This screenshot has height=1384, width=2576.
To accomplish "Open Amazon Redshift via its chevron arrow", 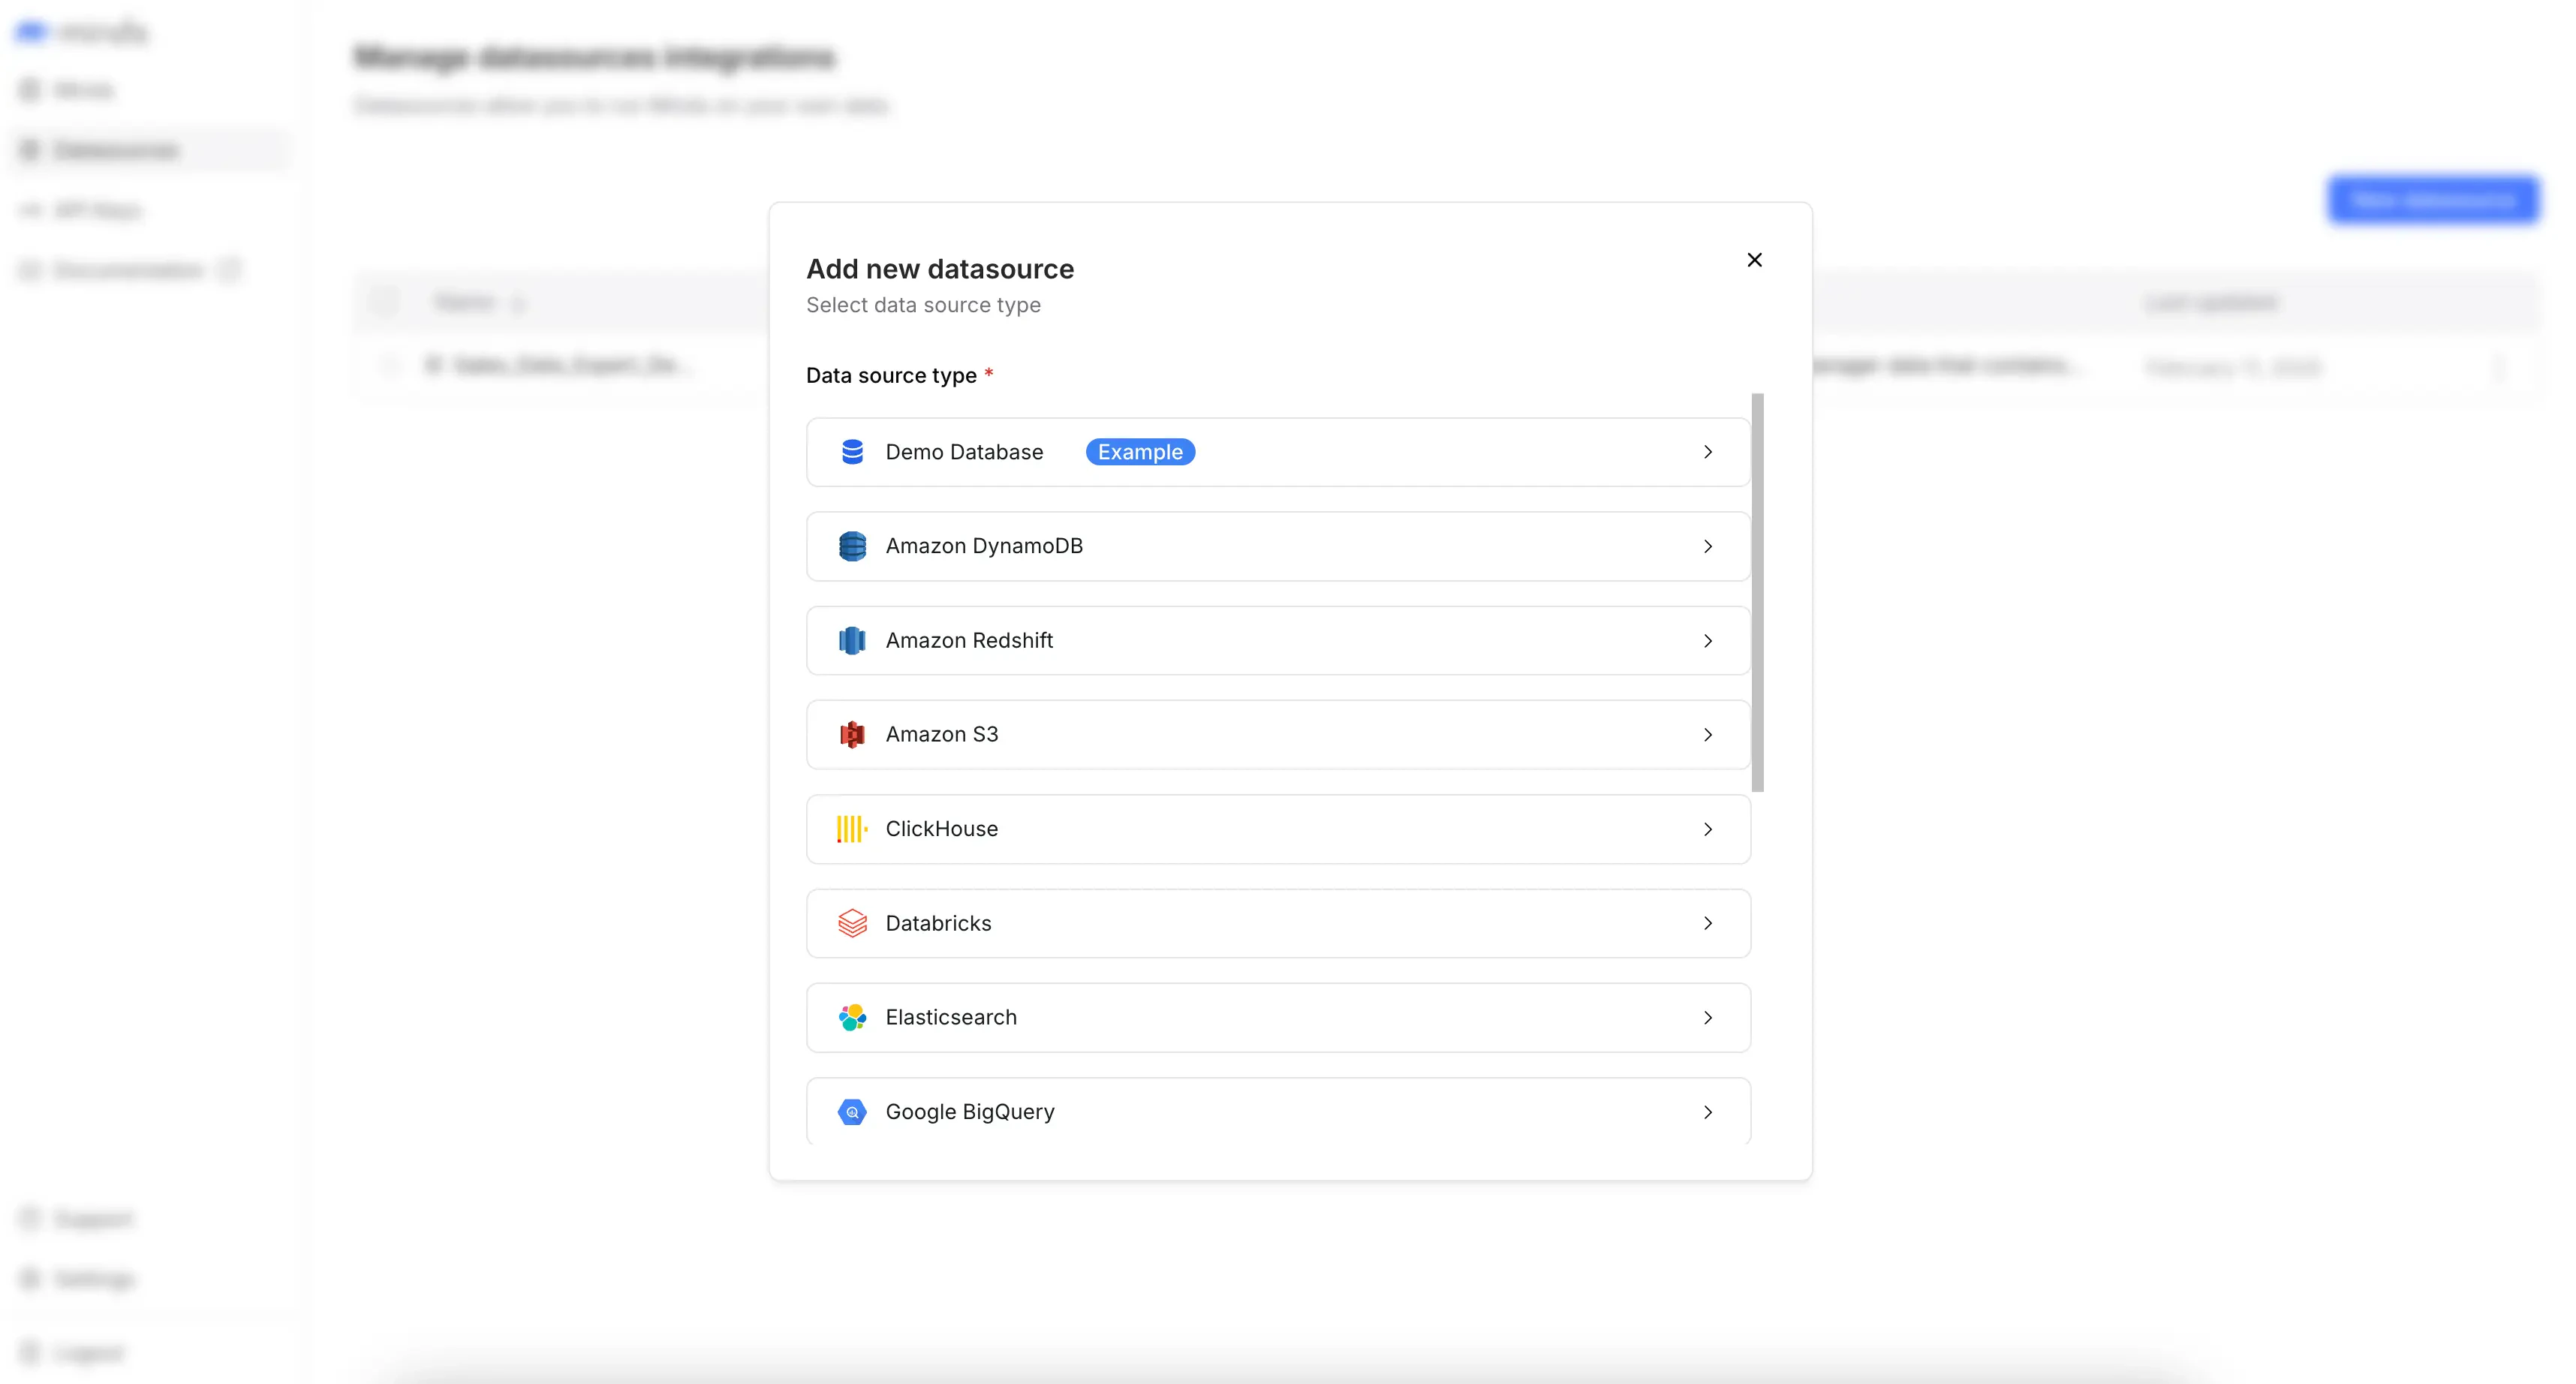I will [x=1708, y=640].
